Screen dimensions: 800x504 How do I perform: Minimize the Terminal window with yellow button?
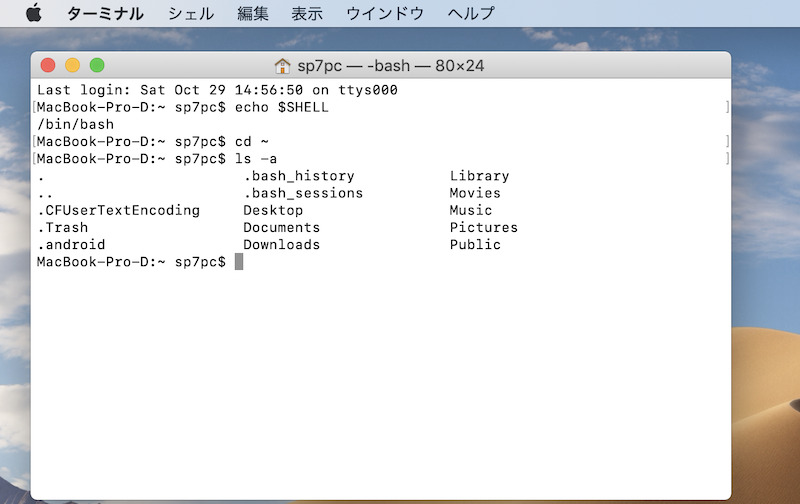click(x=72, y=66)
